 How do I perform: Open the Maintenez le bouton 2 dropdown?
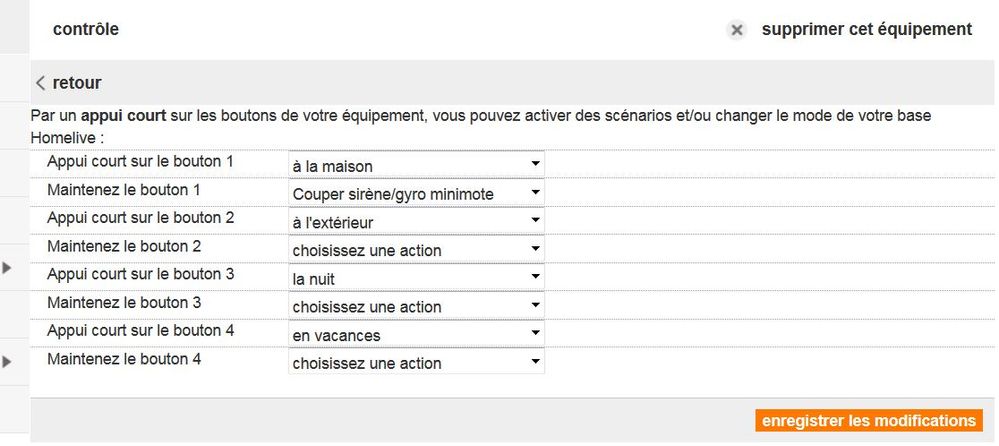(x=417, y=249)
